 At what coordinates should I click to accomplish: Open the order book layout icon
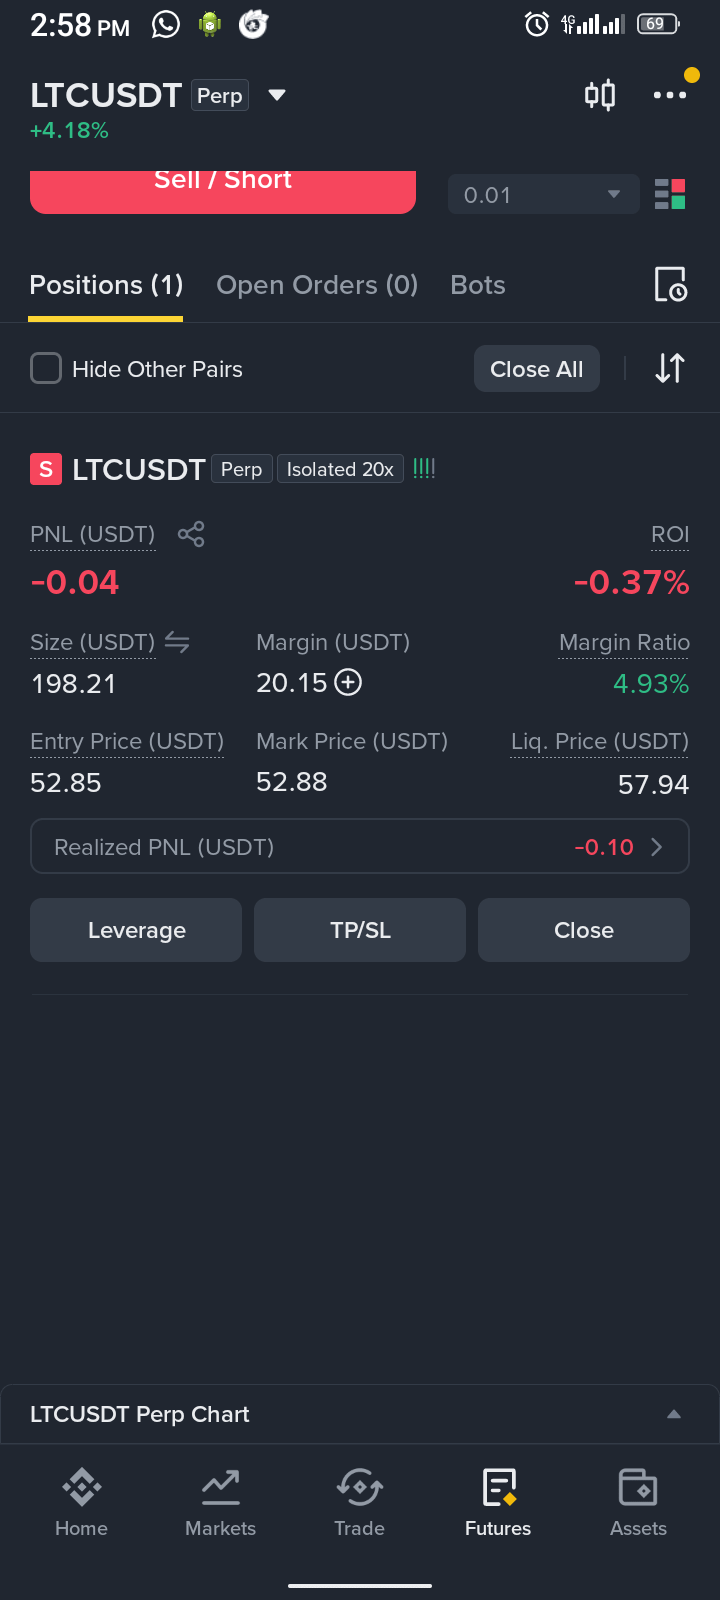click(x=670, y=194)
